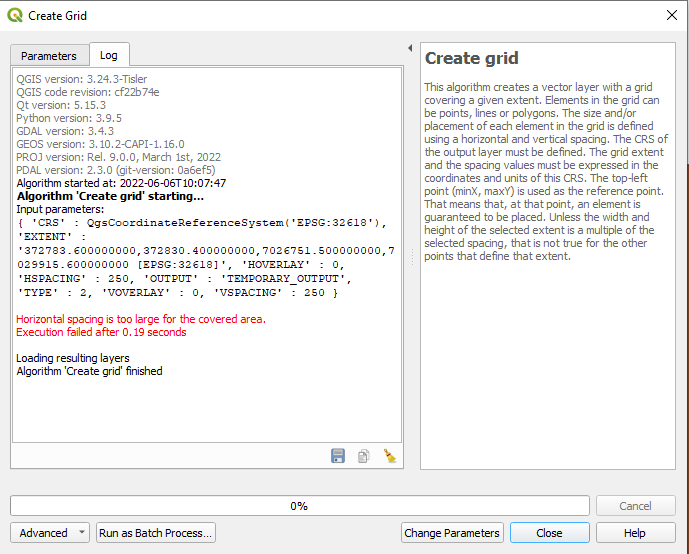Click 'Qt version: 5.15.3' line
This screenshot has width=689, height=554.
pyautogui.click(x=61, y=105)
